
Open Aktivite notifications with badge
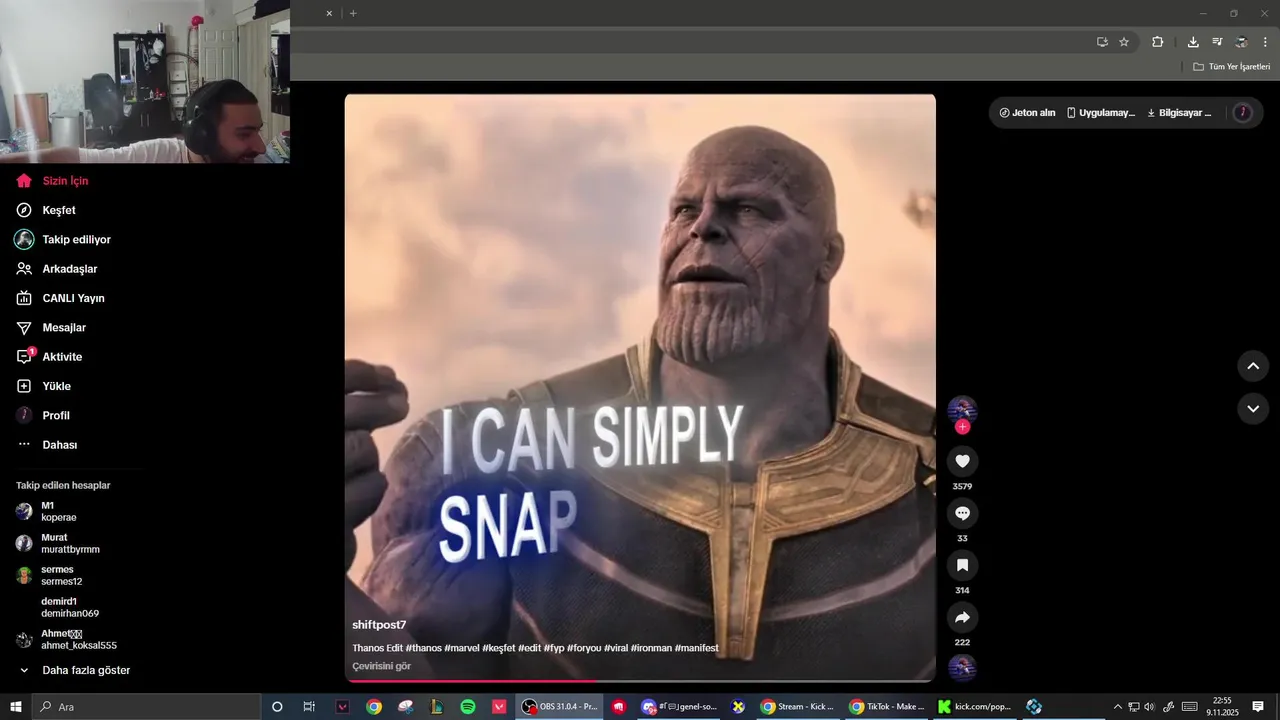(x=49, y=357)
